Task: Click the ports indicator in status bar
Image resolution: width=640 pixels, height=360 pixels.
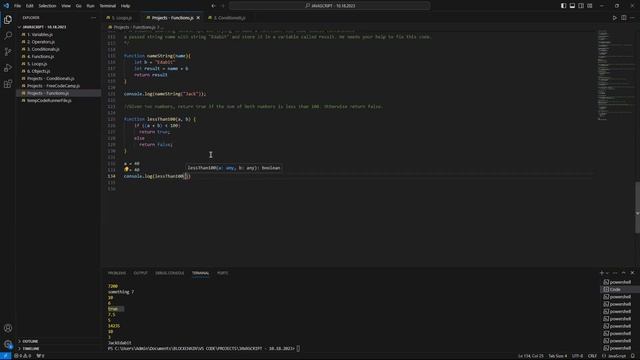Action: point(40,356)
